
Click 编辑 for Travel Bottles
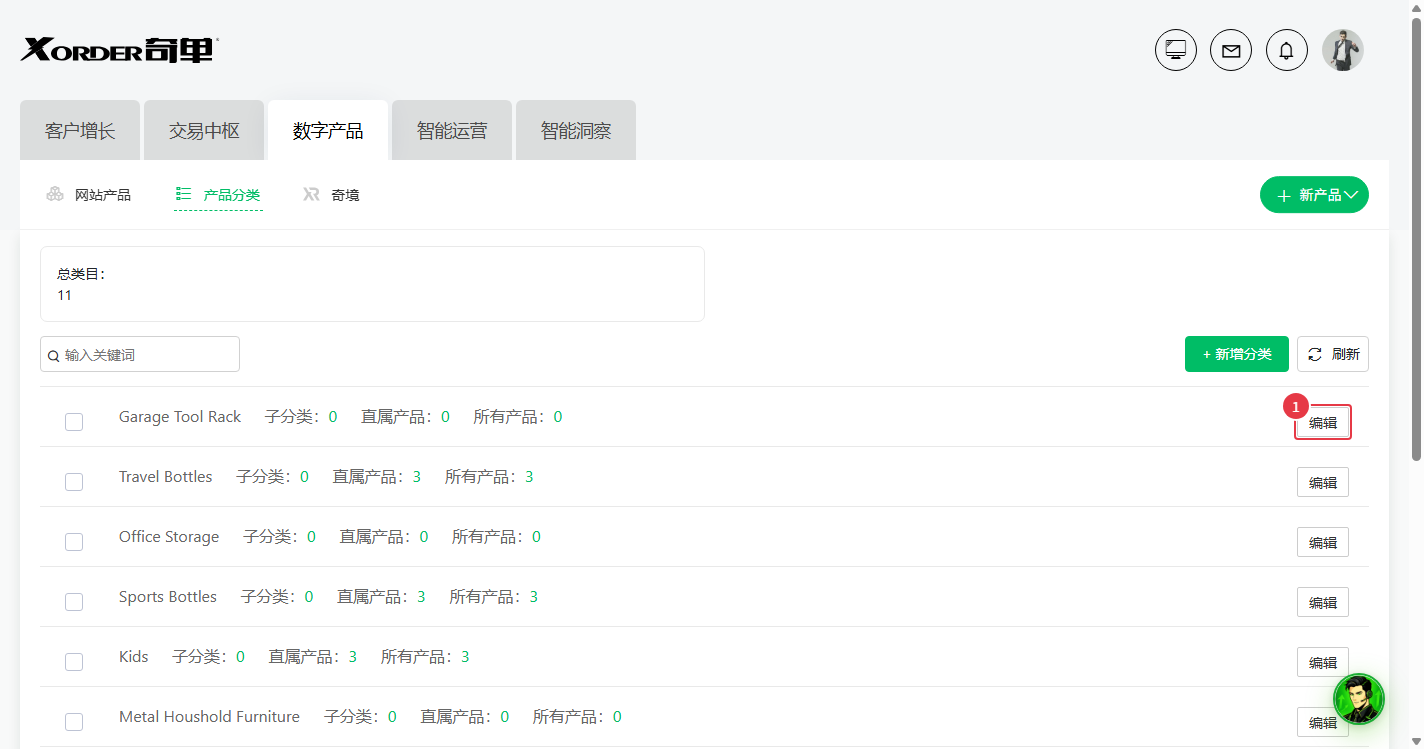click(x=1323, y=482)
